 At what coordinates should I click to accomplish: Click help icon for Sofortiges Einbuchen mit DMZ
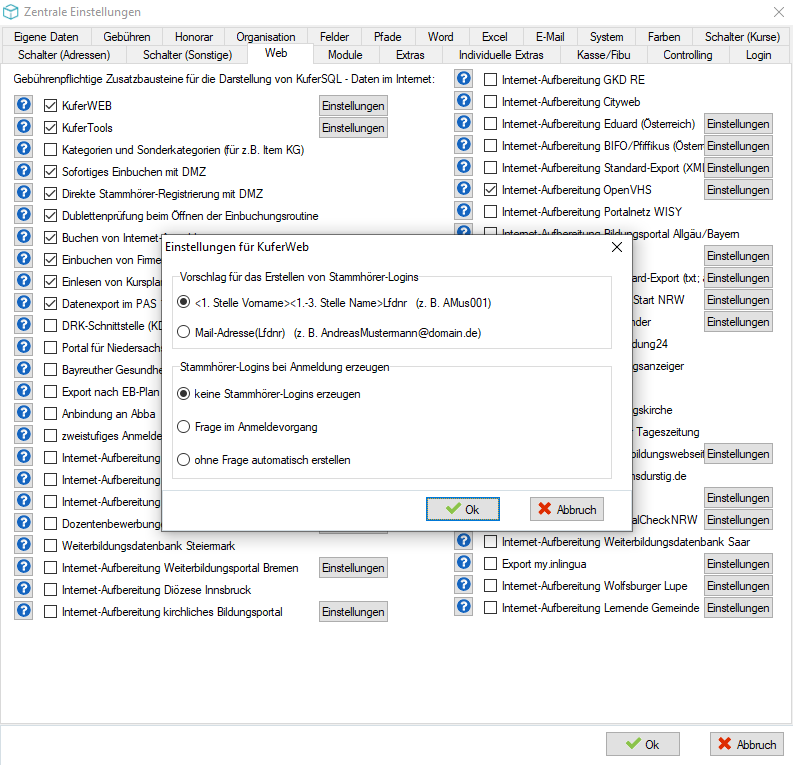(x=23, y=170)
